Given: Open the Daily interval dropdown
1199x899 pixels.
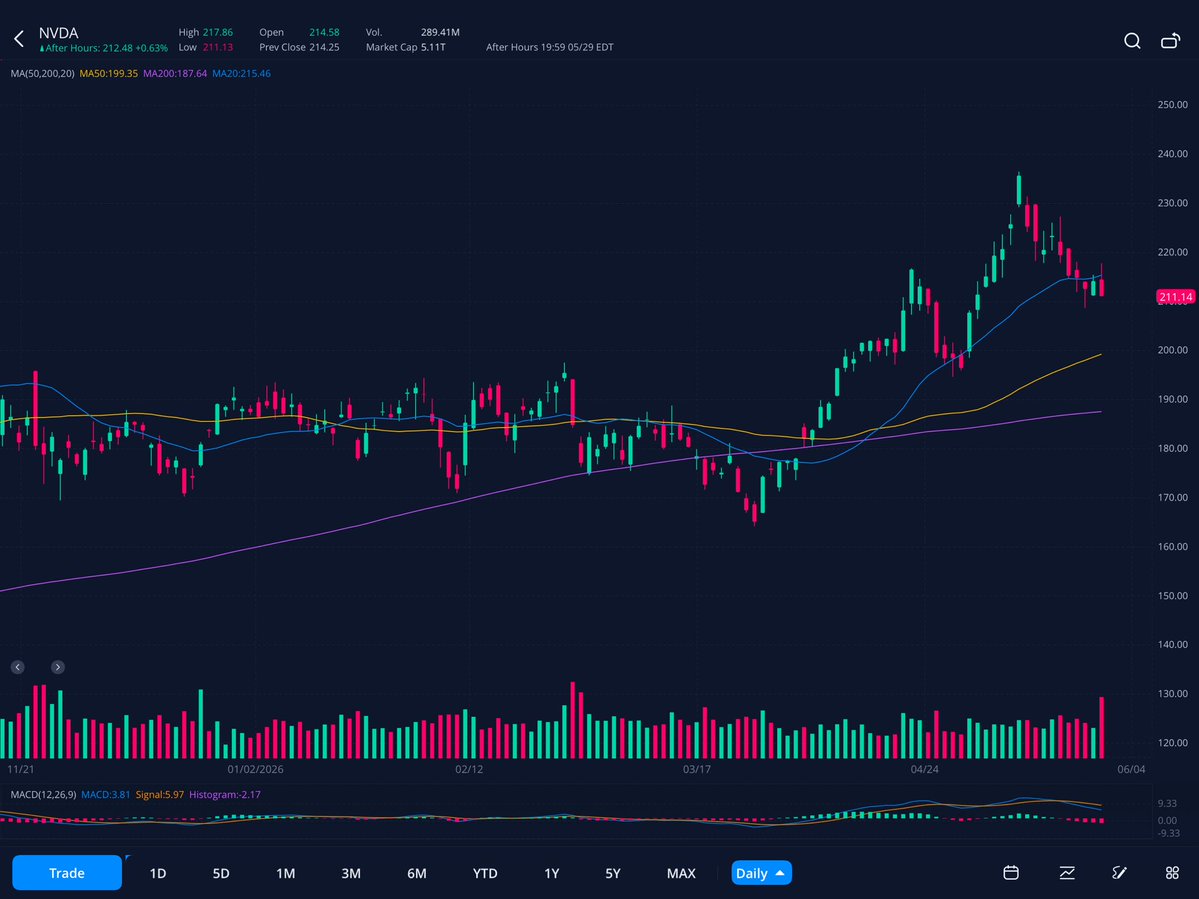Looking at the screenshot, I should (x=761, y=873).
